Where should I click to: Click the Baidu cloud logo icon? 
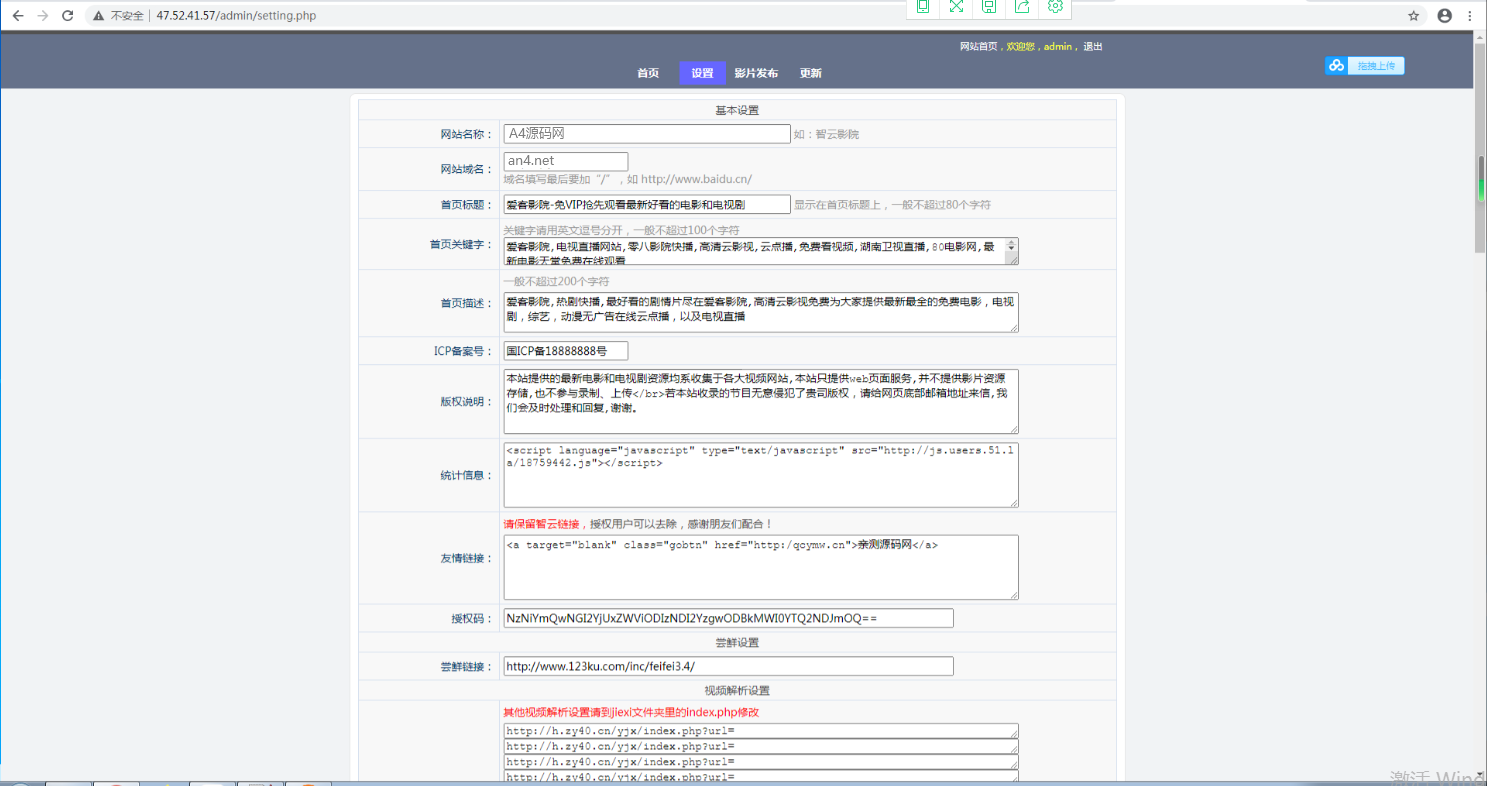pos(1337,66)
